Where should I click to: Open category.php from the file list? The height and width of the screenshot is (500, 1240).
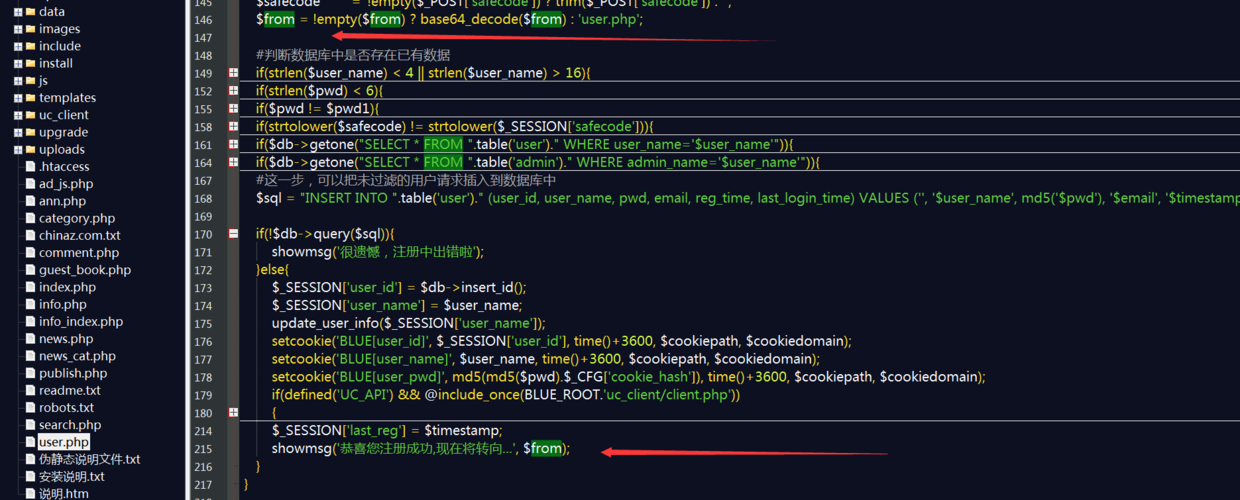[77, 218]
